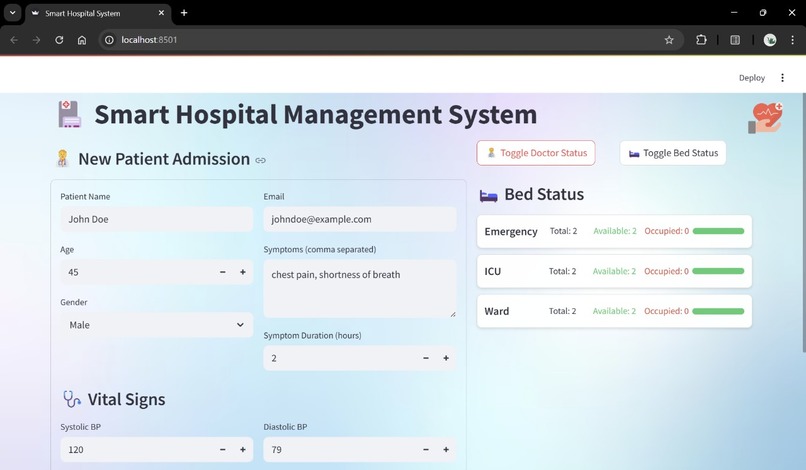
Task: Click the browser back arrow
Action: coord(14,40)
